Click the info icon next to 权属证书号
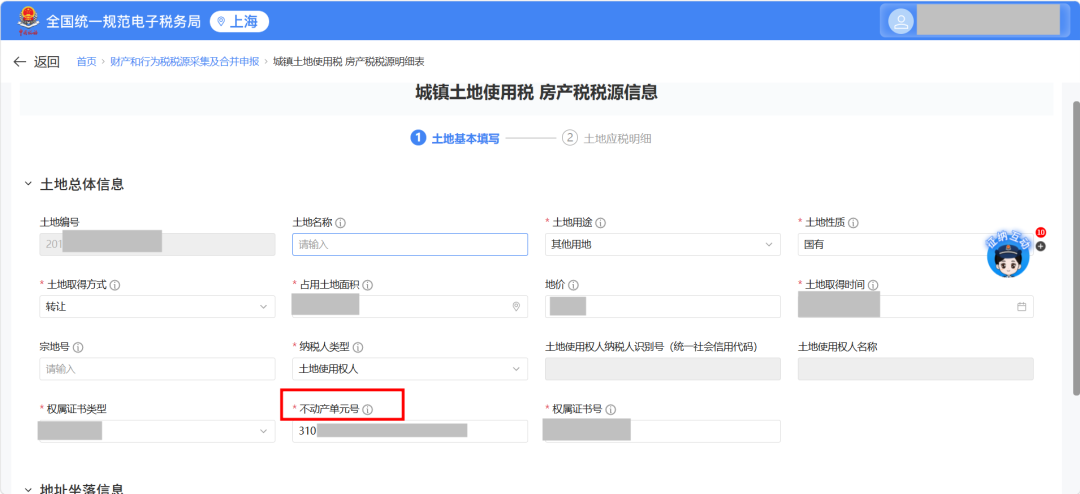Image resolution: width=1080 pixels, height=494 pixels. 610,409
